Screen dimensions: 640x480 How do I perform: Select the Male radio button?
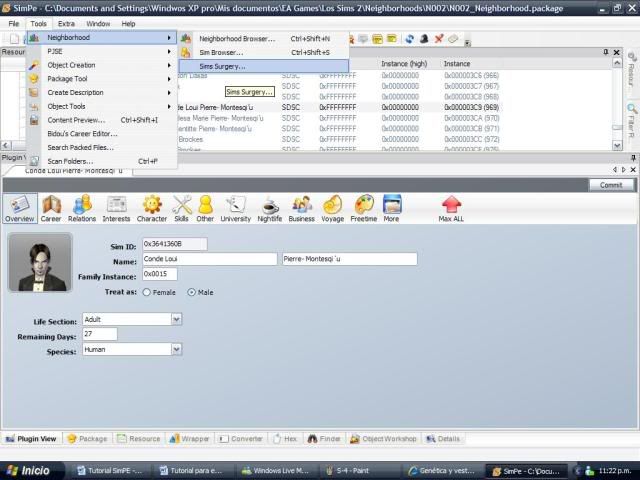tap(191, 292)
